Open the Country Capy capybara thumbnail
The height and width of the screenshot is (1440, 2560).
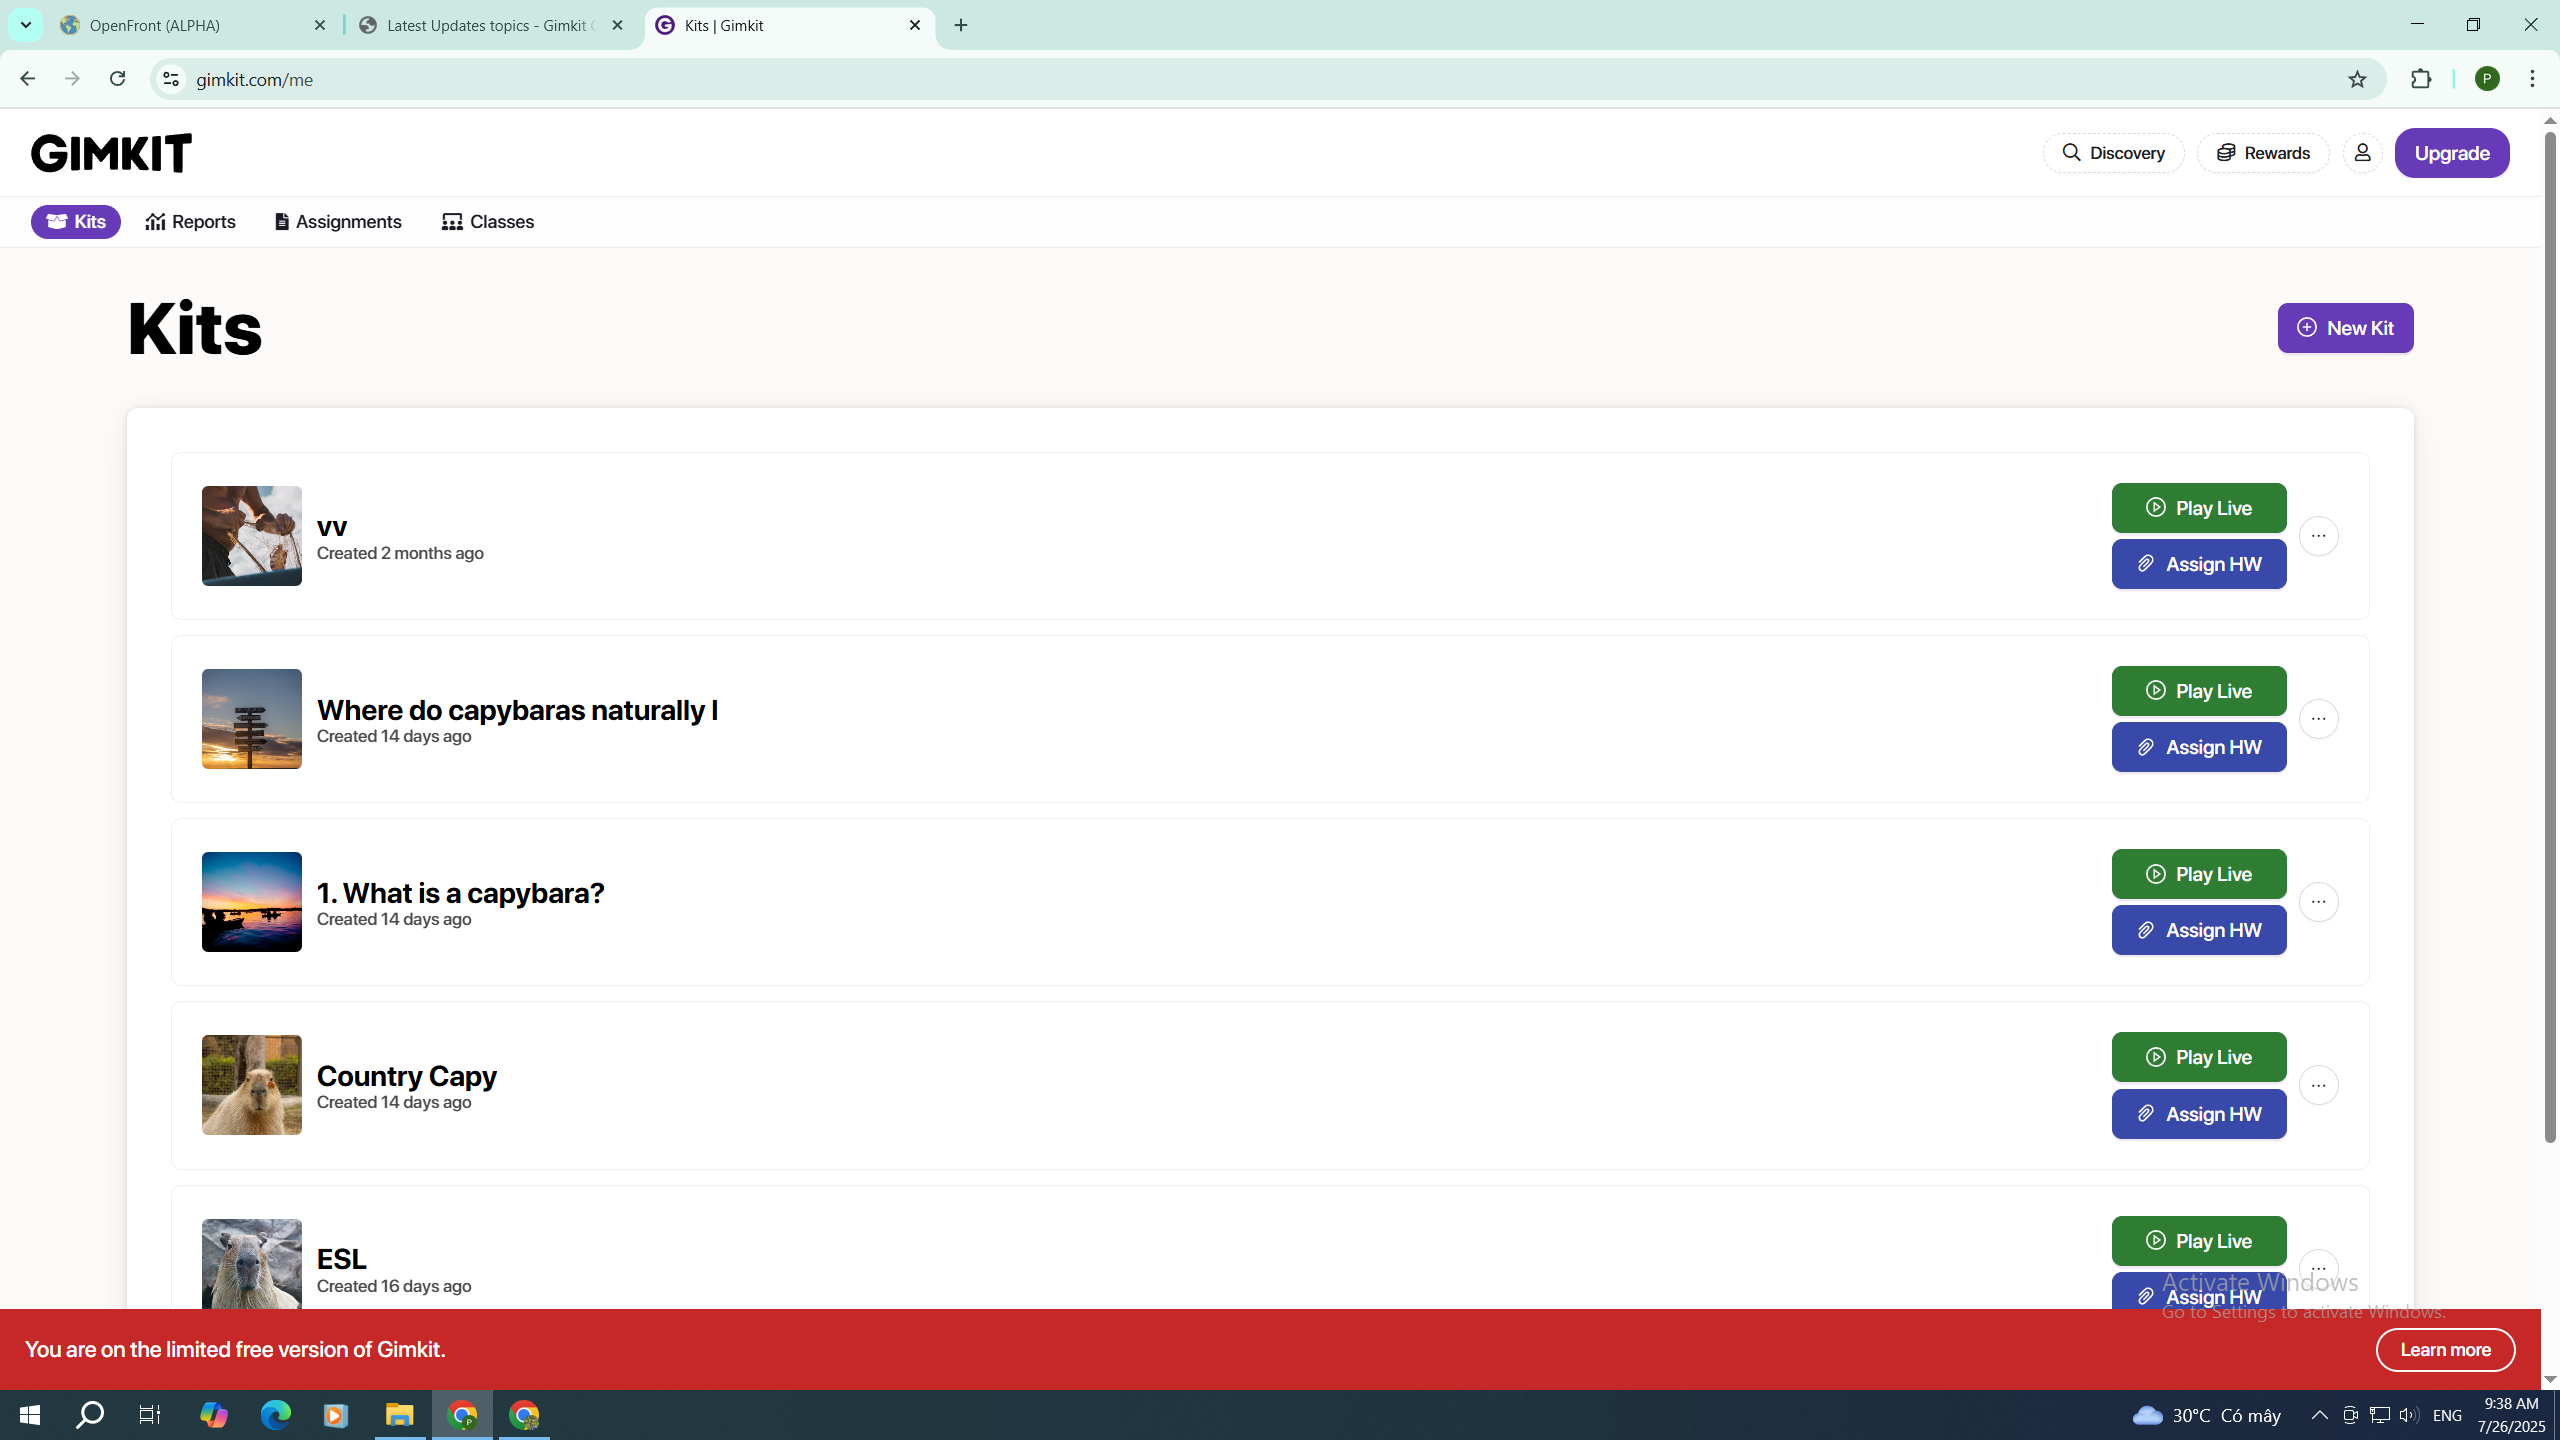(x=252, y=1085)
